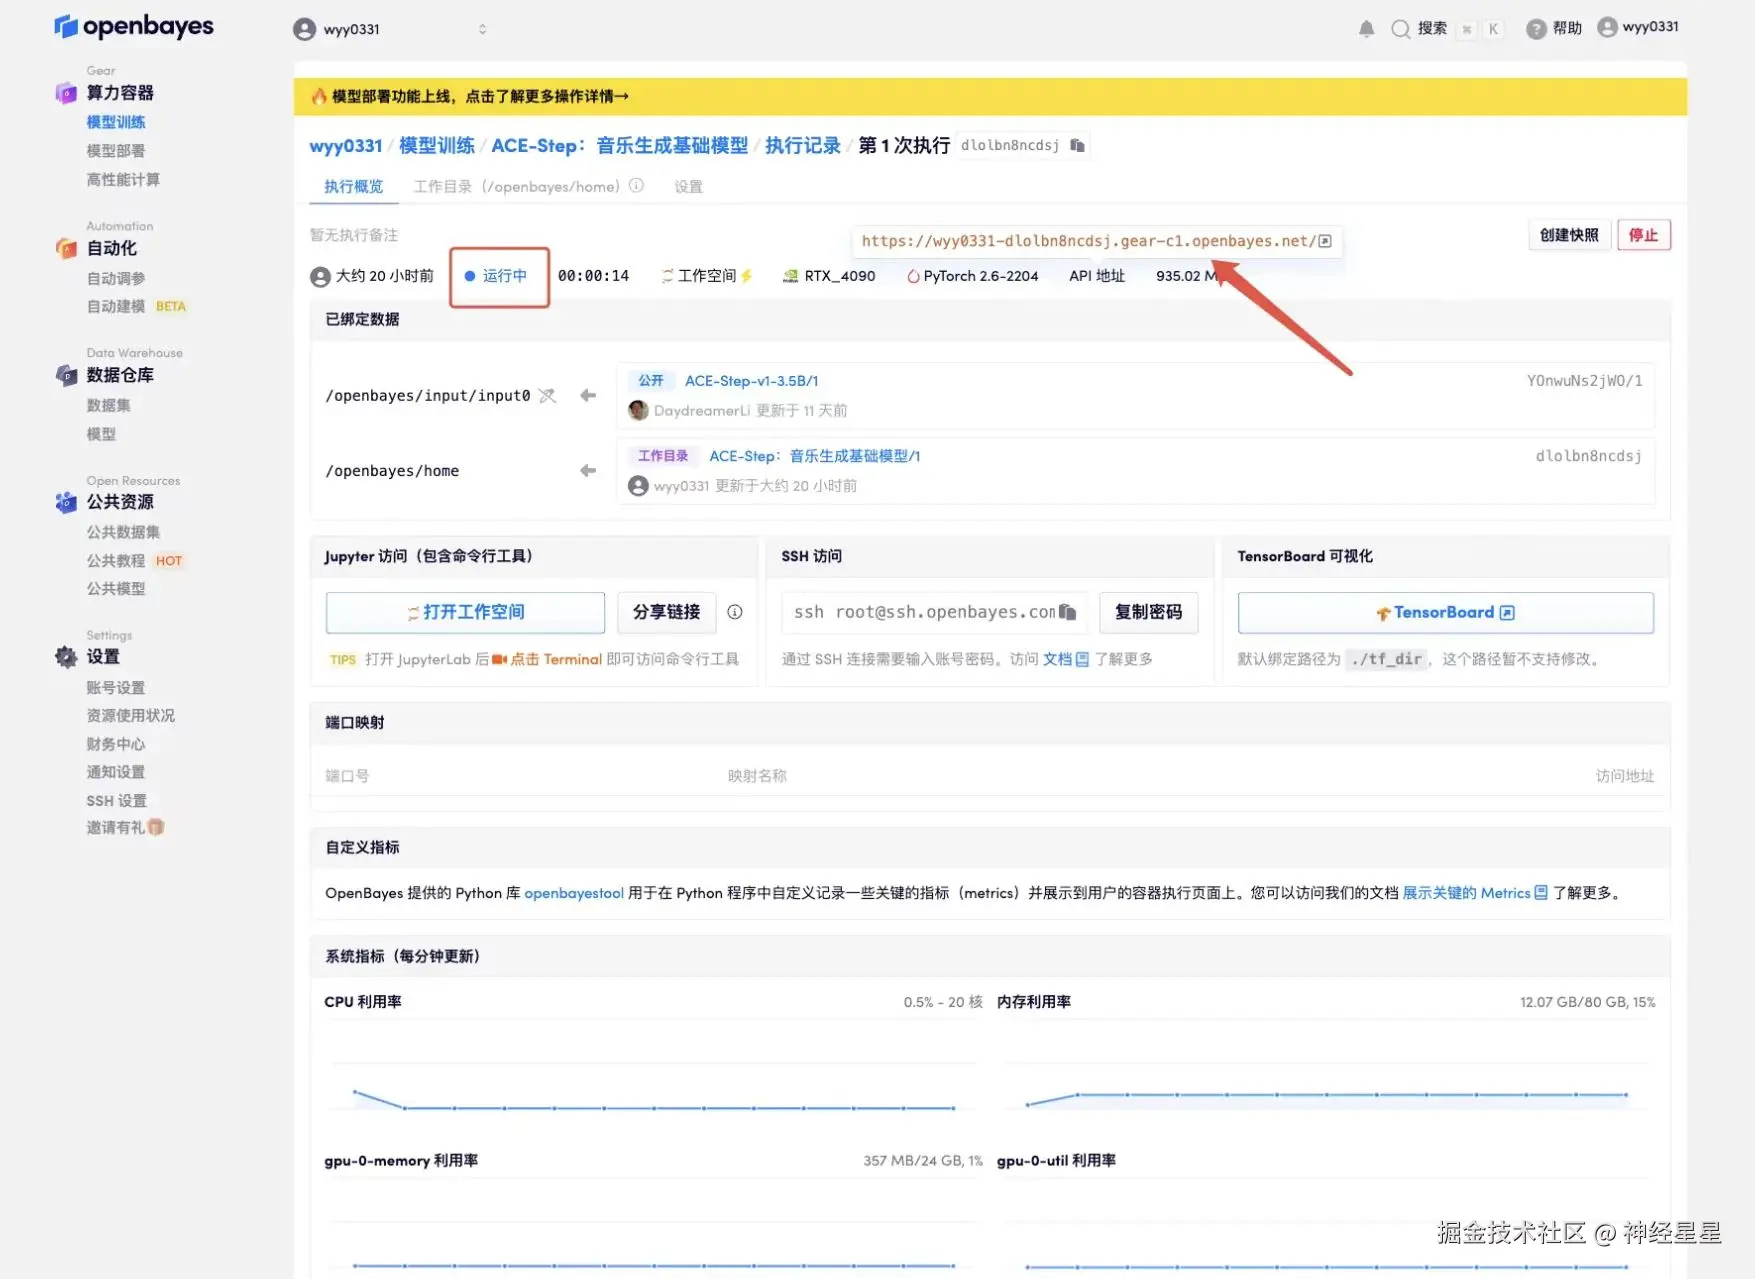1755x1279 pixels.
Task: Open the notification bell
Action: pyautogui.click(x=1366, y=29)
